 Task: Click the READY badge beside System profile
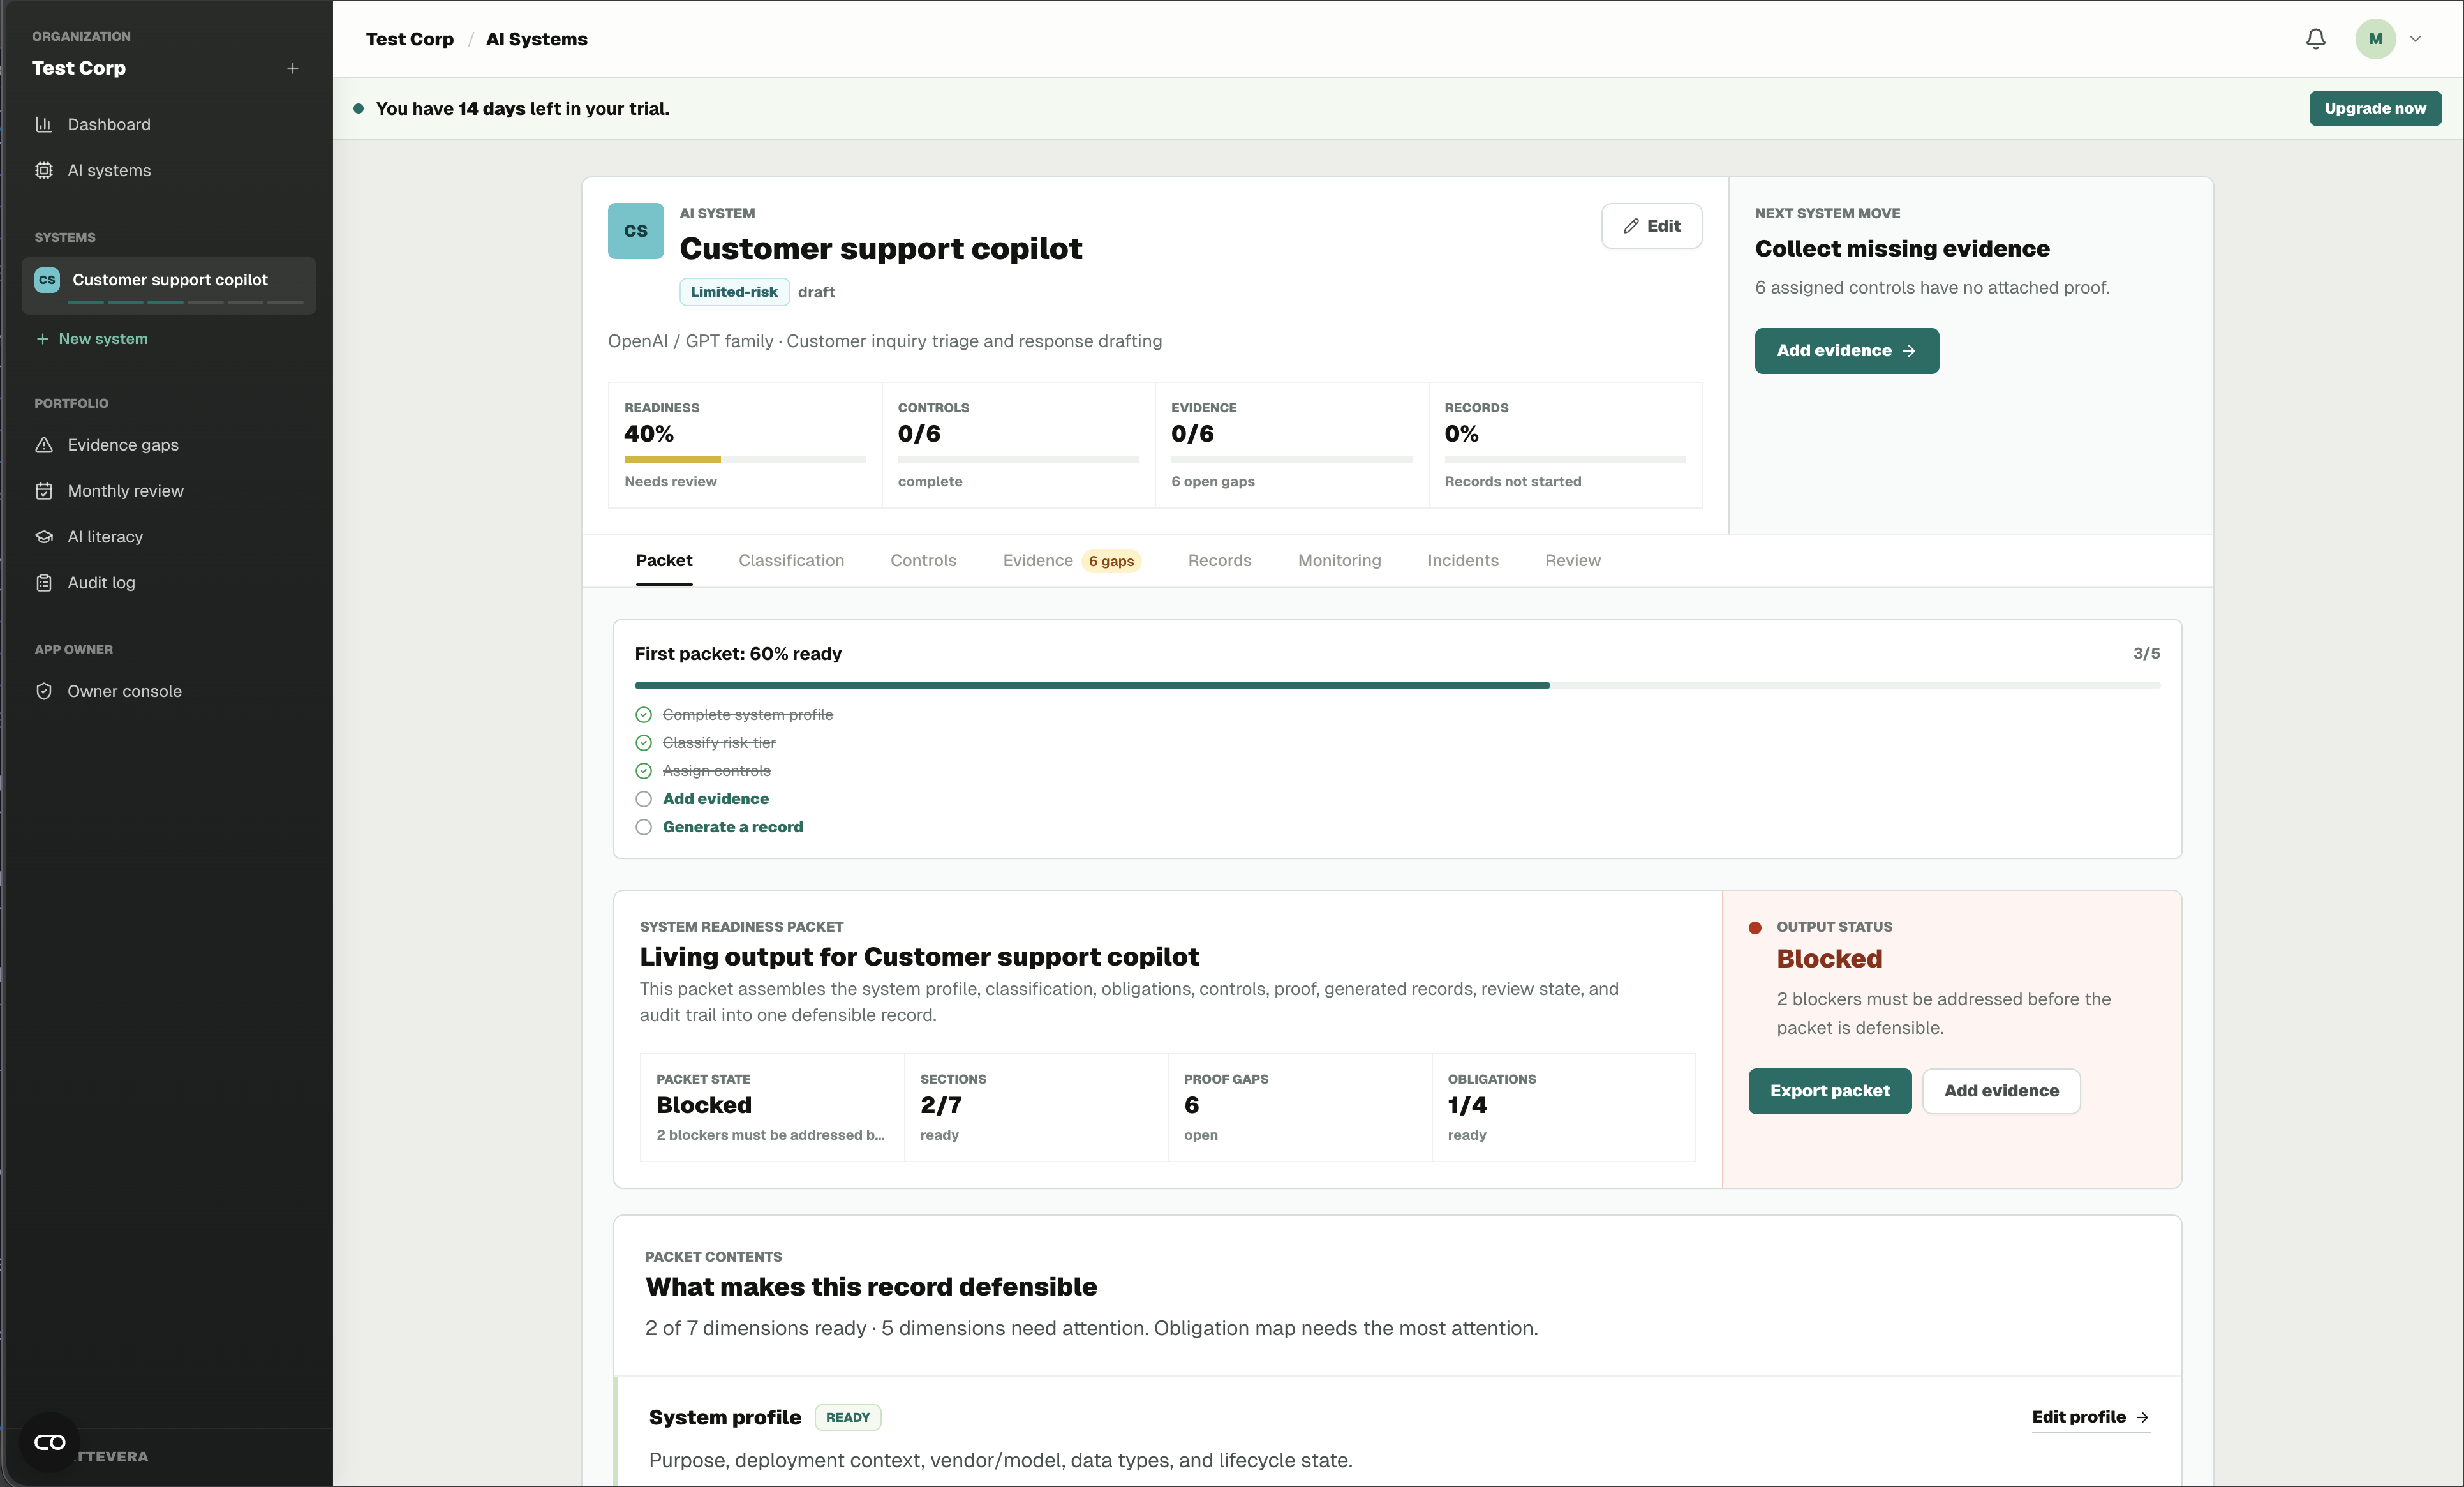tap(848, 1418)
